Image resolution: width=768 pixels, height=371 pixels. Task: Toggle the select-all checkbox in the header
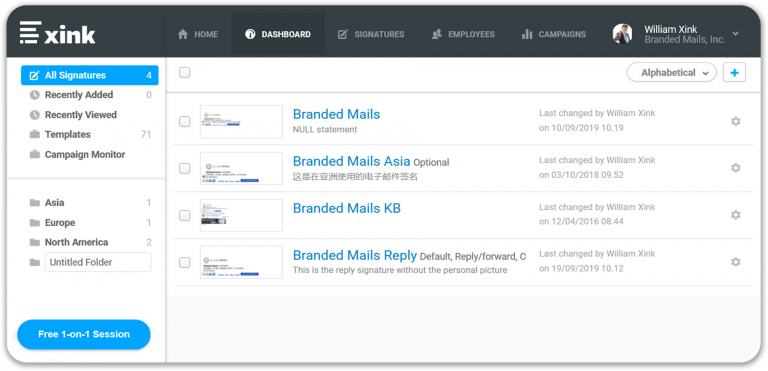(185, 73)
